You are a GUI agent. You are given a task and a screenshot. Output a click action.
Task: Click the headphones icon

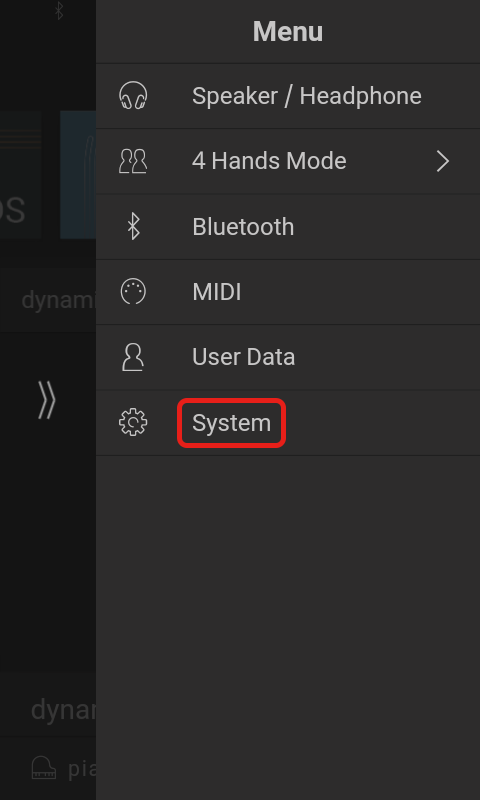(133, 96)
